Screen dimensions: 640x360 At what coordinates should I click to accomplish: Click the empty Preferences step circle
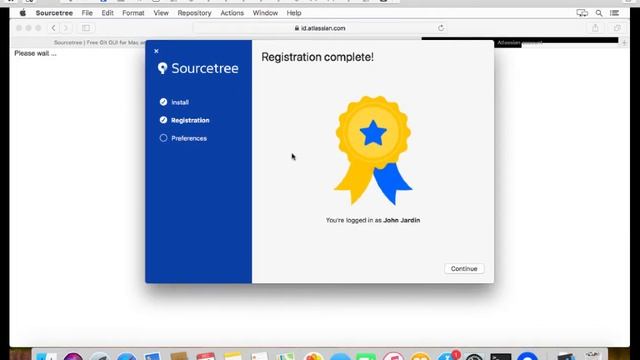[163, 138]
